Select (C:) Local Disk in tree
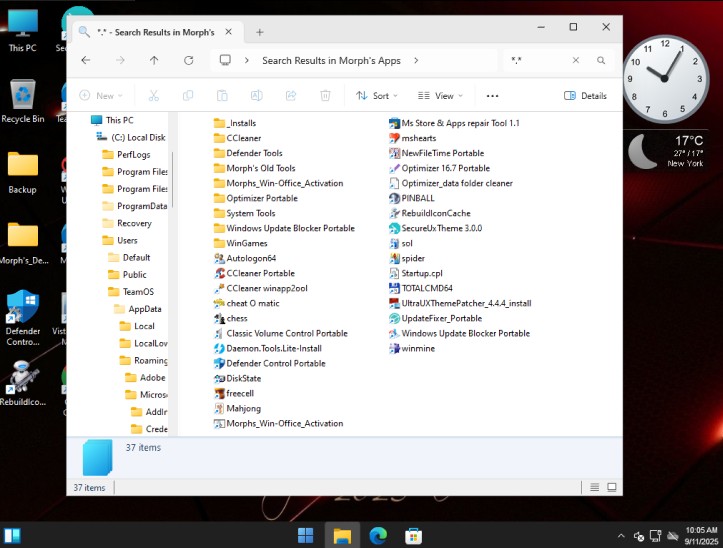Viewport: 723px width, 548px height. click(130, 137)
